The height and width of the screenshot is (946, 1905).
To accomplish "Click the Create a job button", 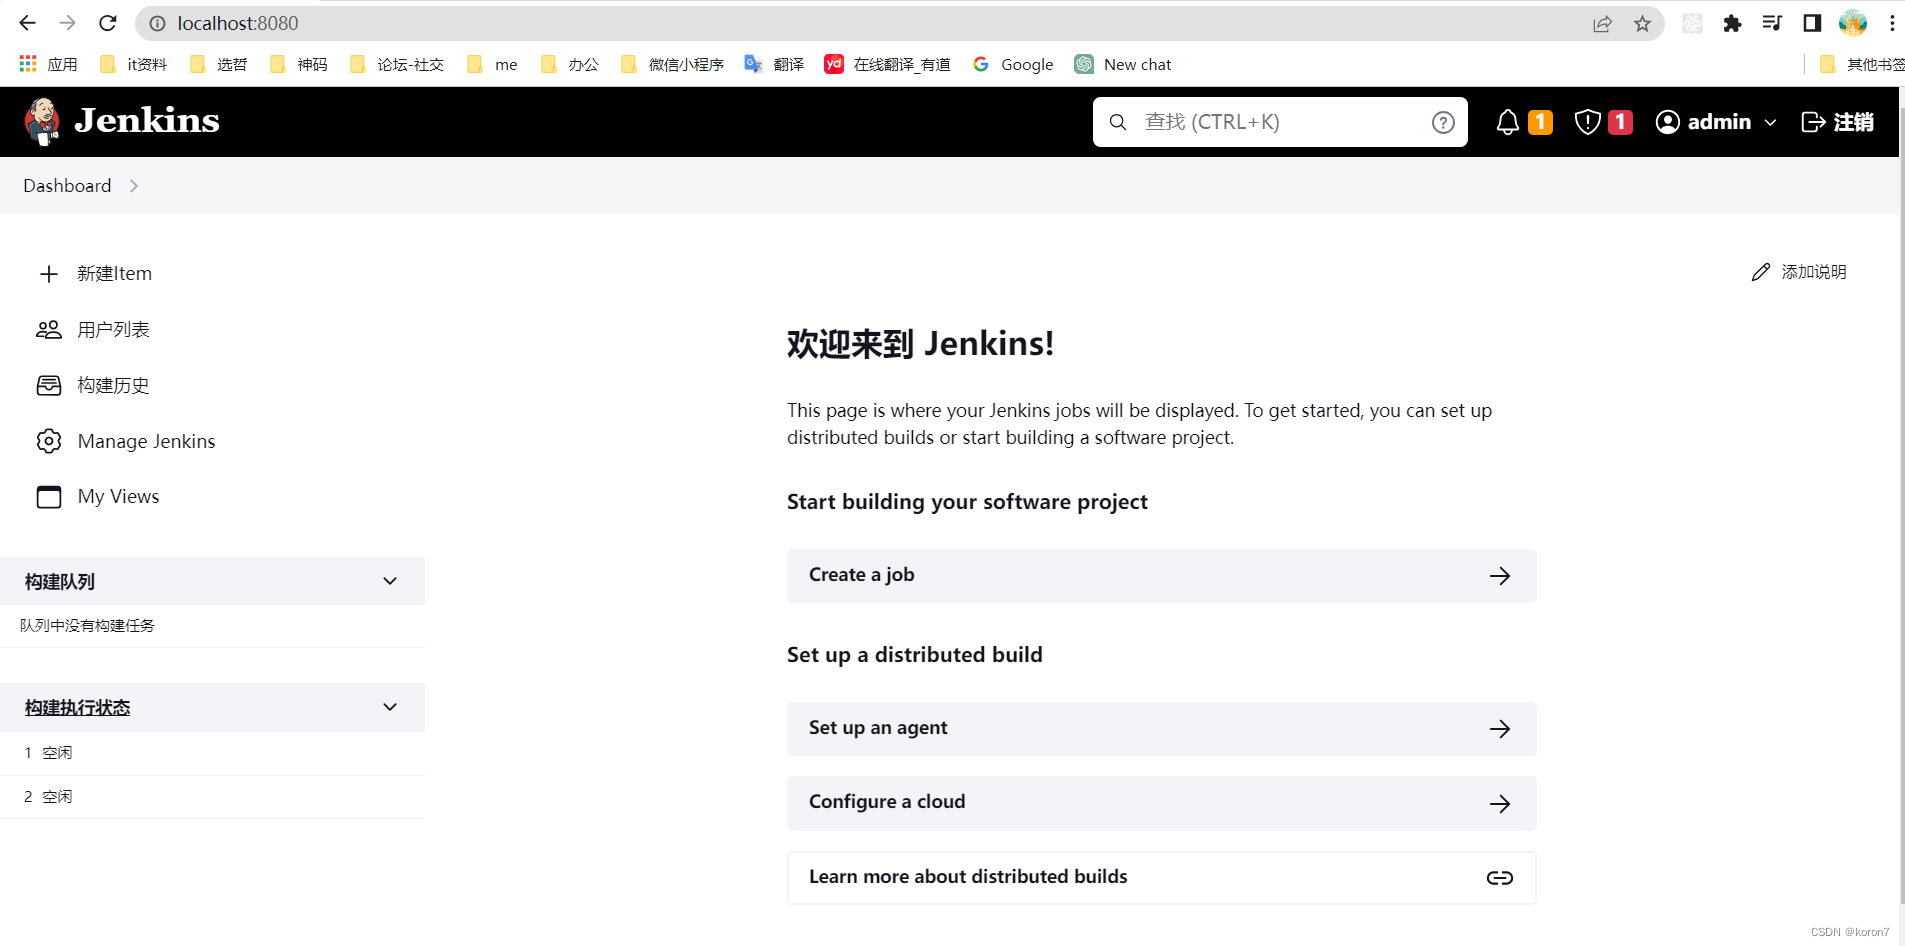I will (x=1161, y=576).
